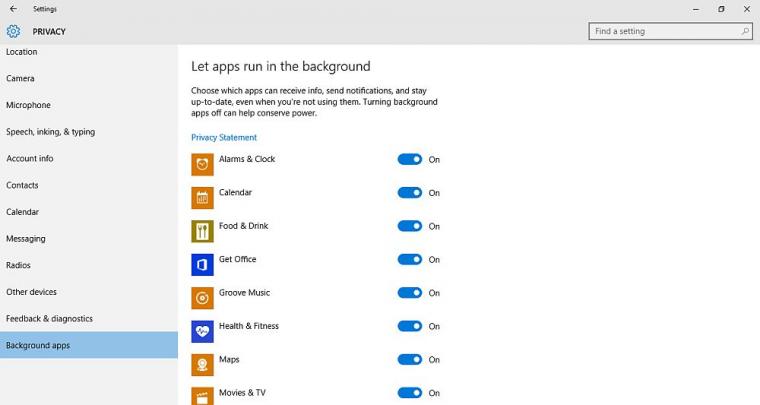Click the Health & Fitness label
The width and height of the screenshot is (760, 405).
tap(249, 326)
